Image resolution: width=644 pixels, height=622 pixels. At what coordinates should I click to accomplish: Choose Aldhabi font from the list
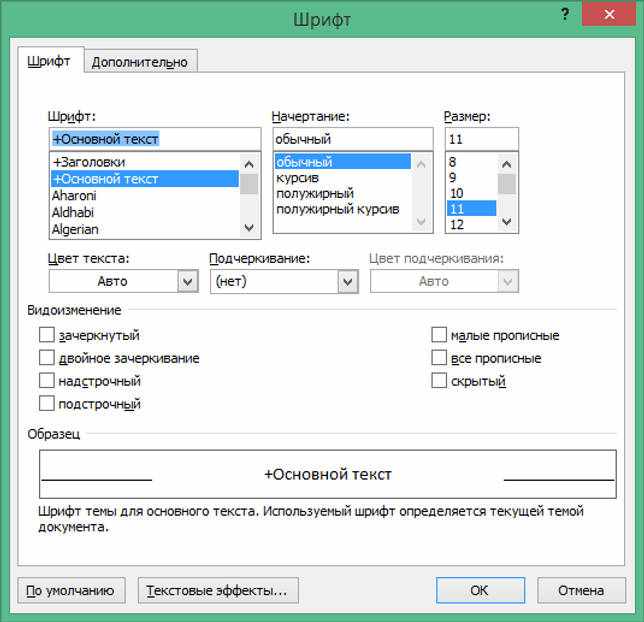click(145, 212)
